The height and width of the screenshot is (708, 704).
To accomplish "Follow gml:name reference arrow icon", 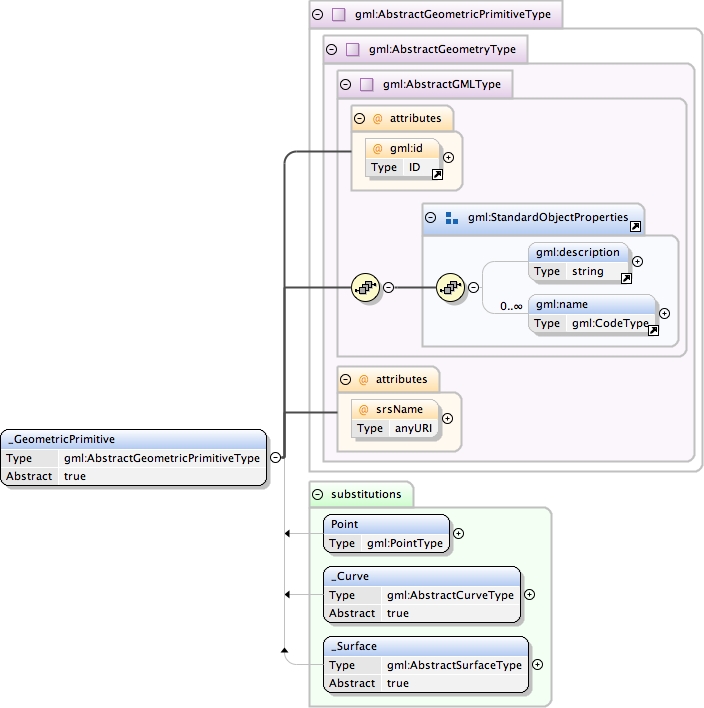I will (x=653, y=331).
